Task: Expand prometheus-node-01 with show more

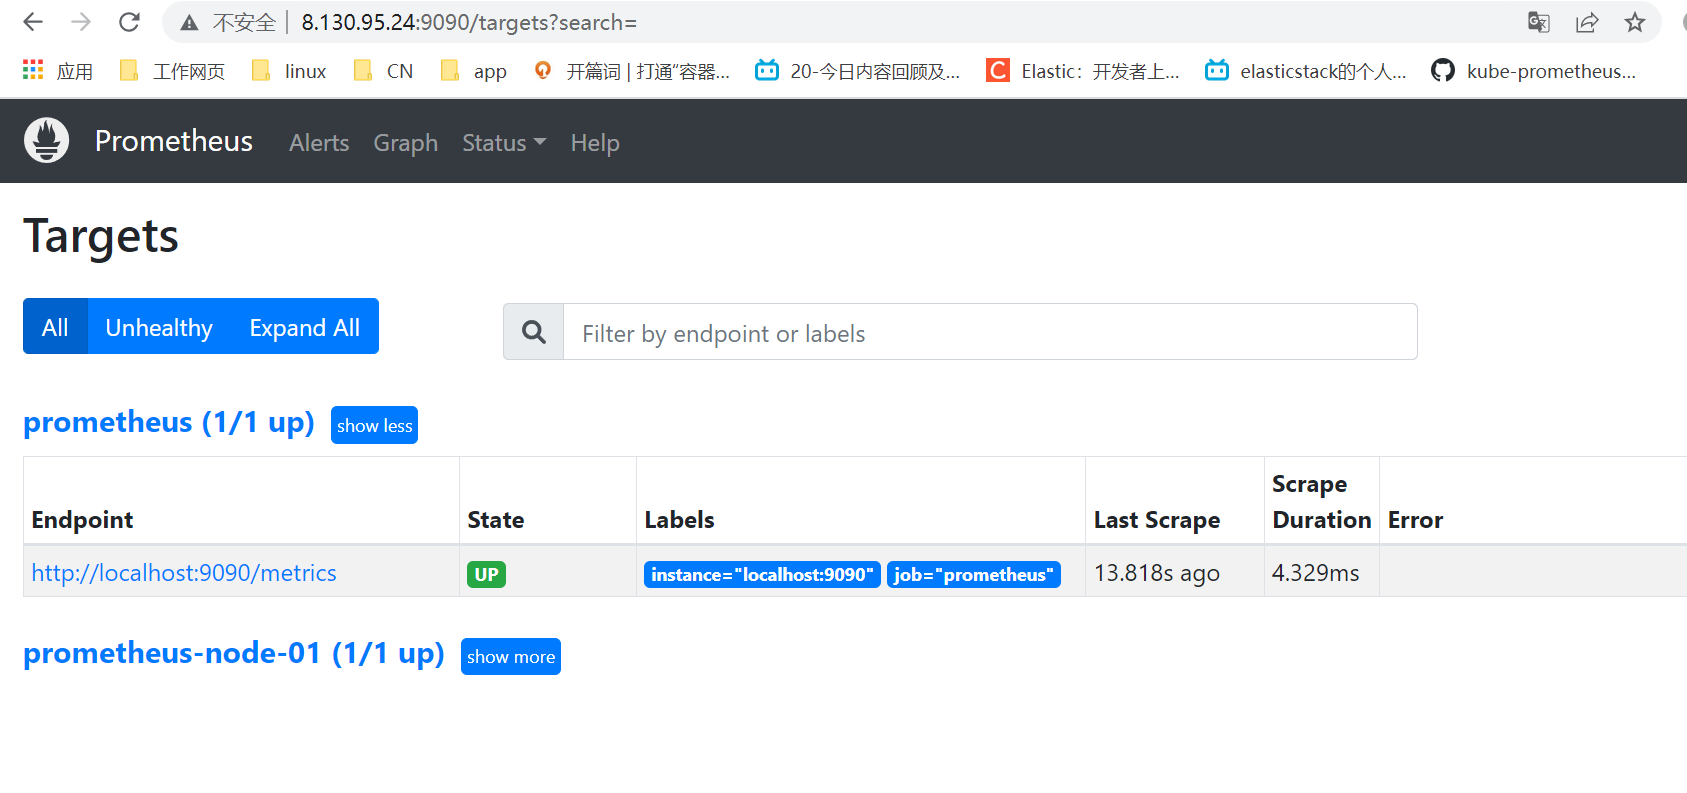Action: (510, 656)
